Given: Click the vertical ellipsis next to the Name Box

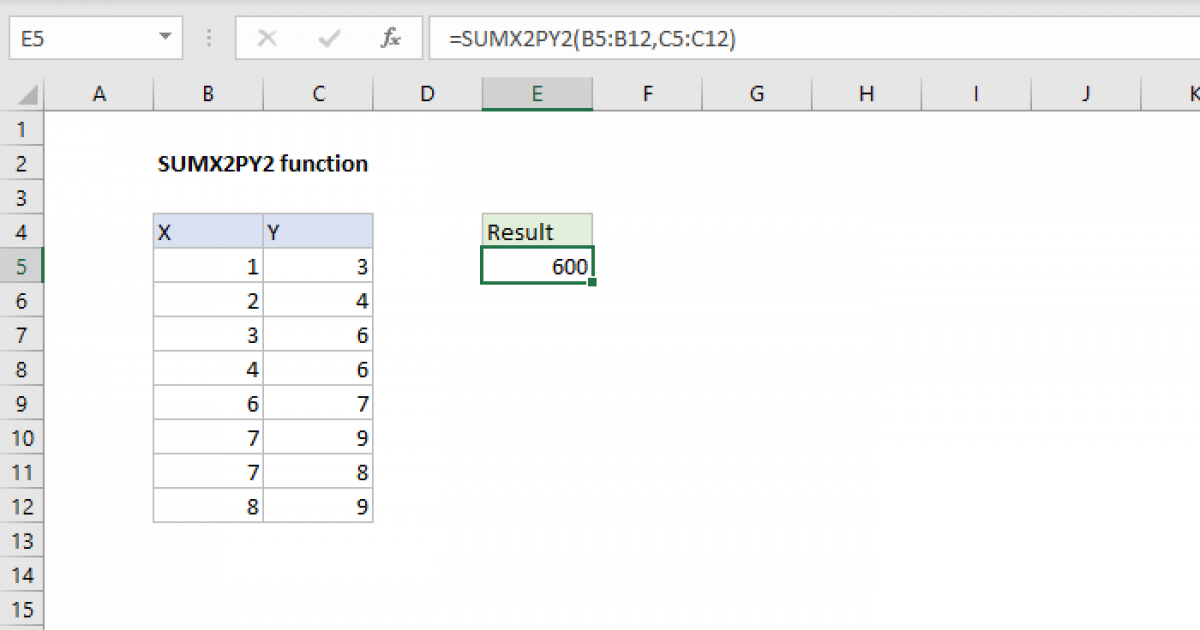Looking at the screenshot, I should click(x=208, y=38).
